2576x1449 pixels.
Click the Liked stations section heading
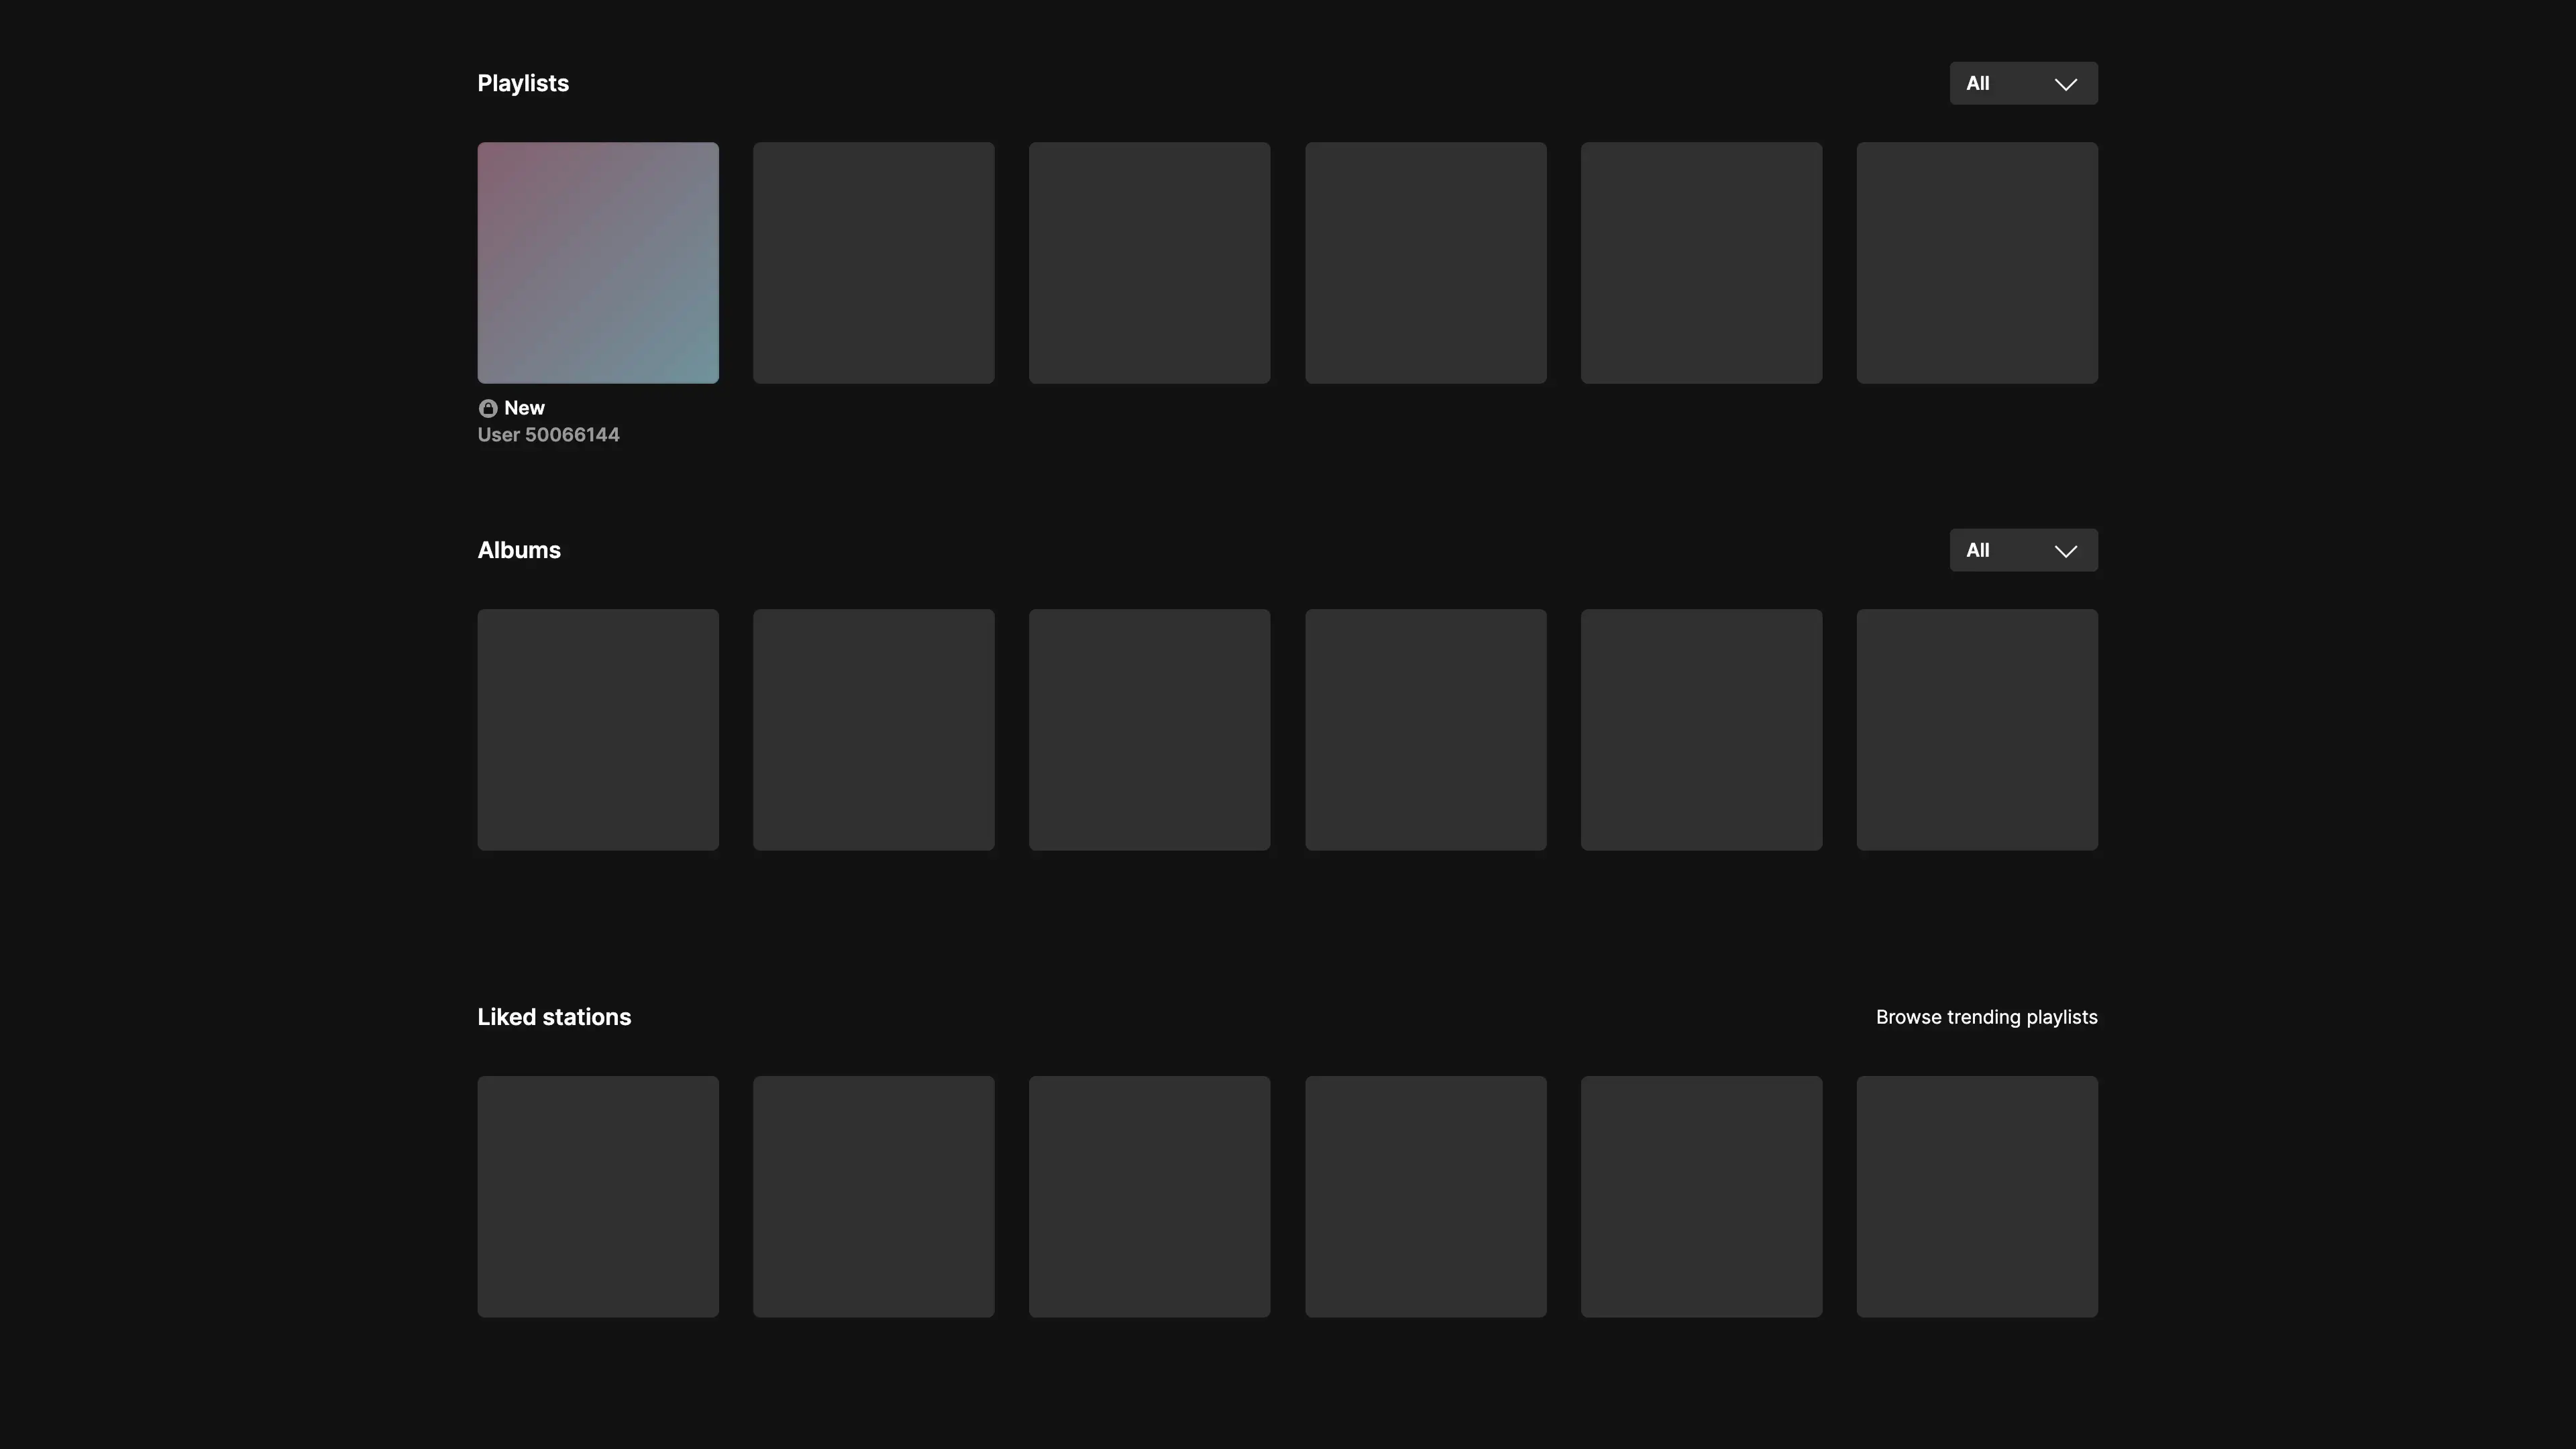tap(554, 1017)
